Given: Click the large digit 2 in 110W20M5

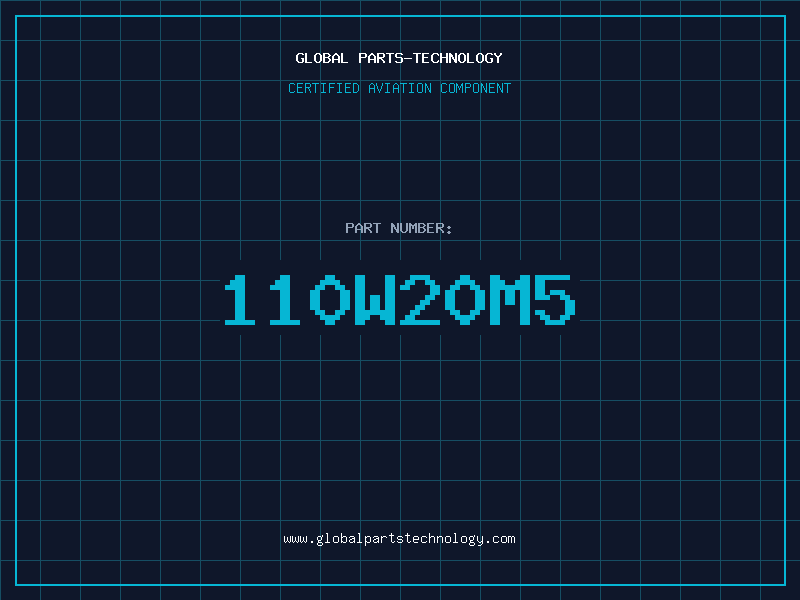Looking at the screenshot, I should click(420, 299).
